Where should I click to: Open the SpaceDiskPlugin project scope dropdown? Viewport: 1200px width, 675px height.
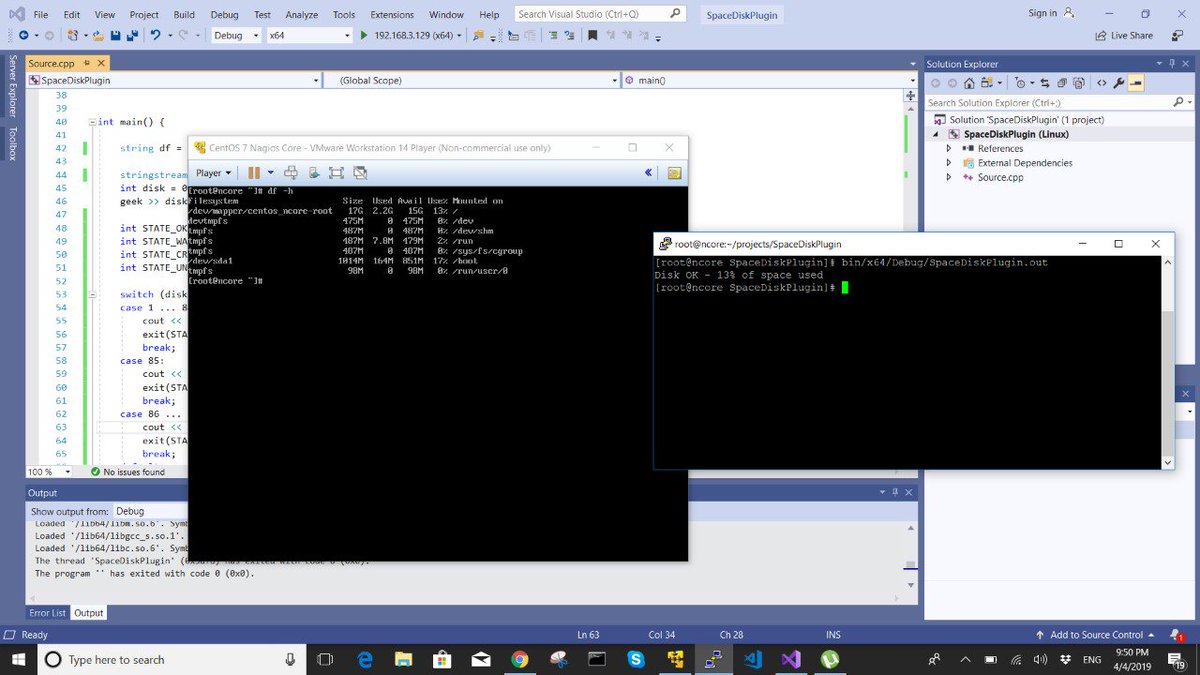click(x=175, y=80)
